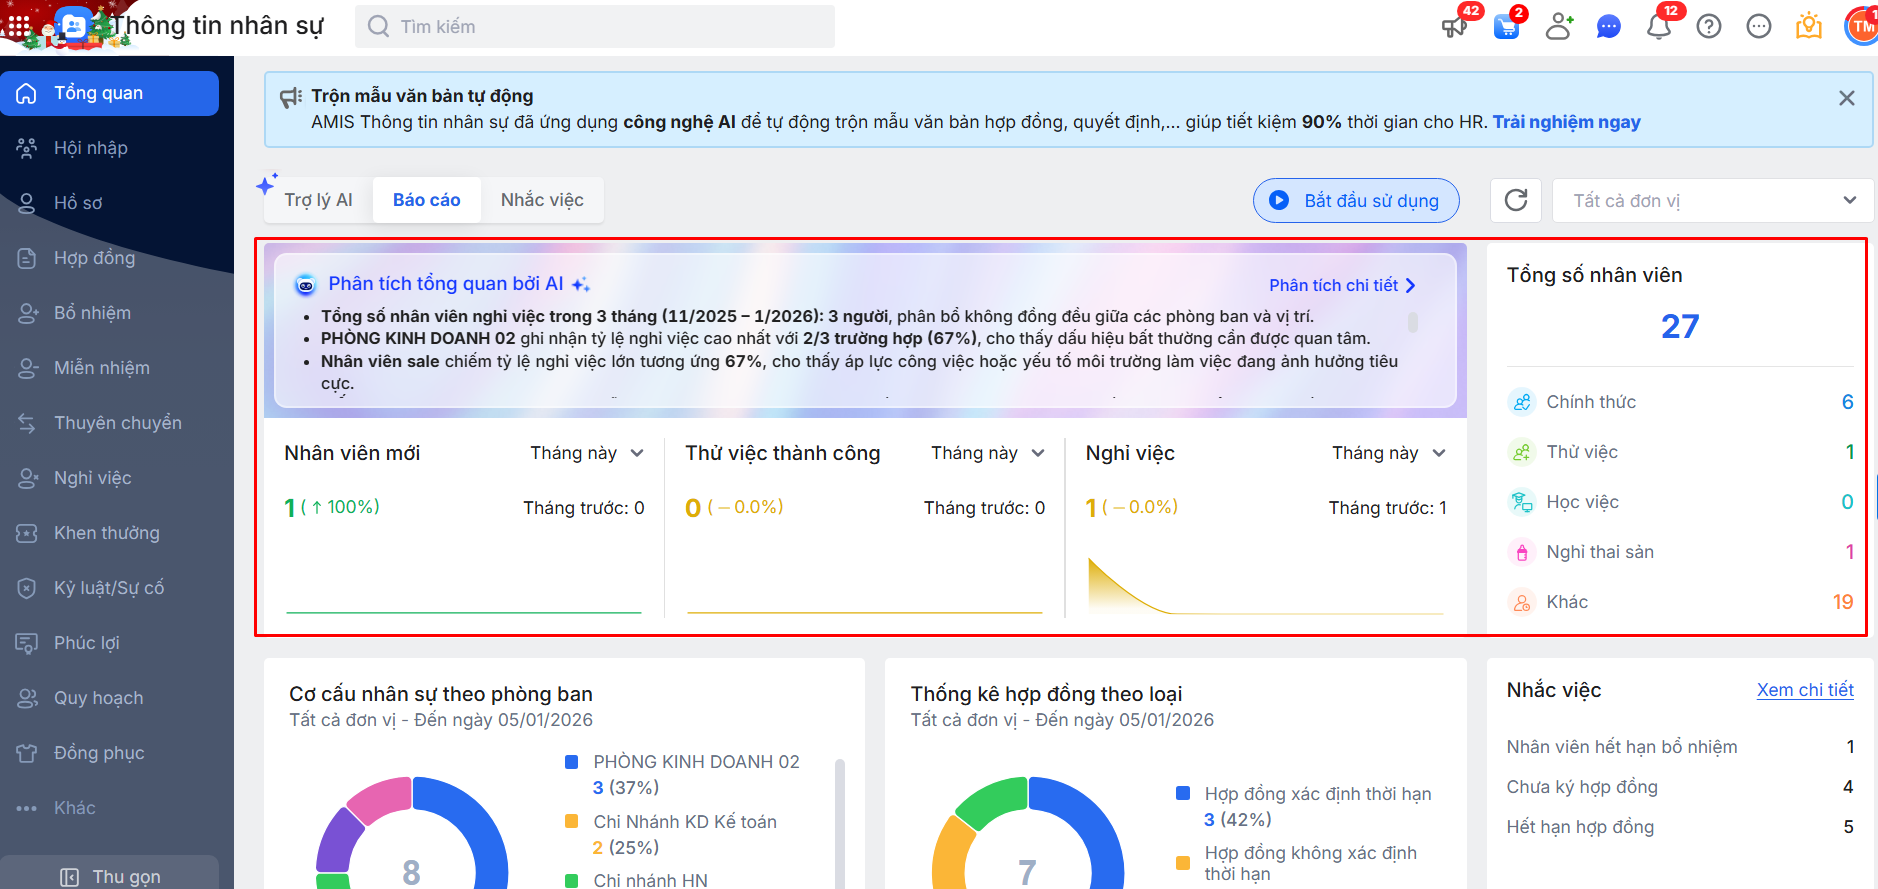Open Tháng này dropdown for Thử việc thành công
Screen dimensions: 1878x889
click(x=988, y=453)
